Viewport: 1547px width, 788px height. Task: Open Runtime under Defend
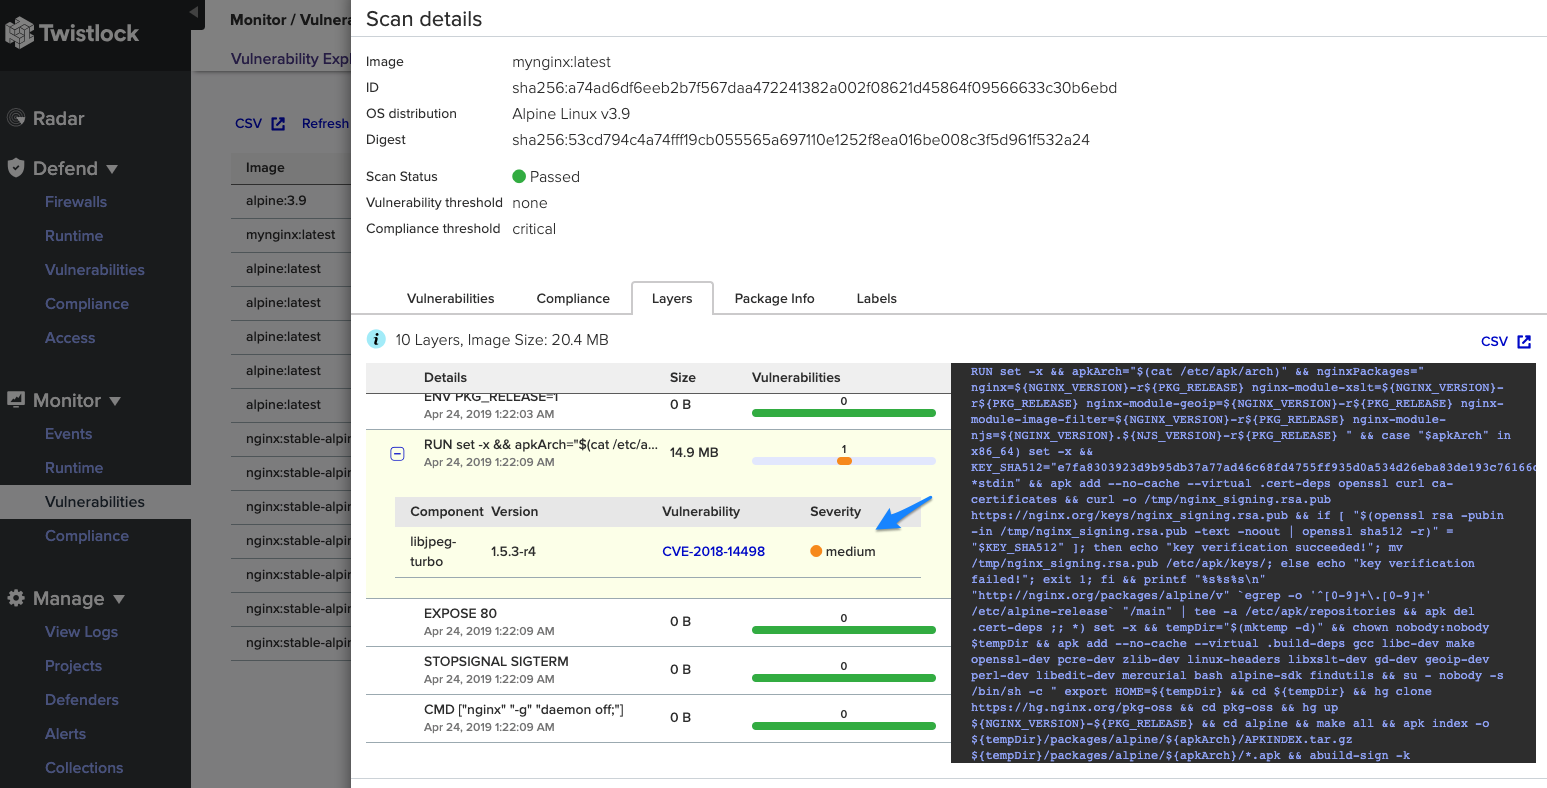coord(74,236)
